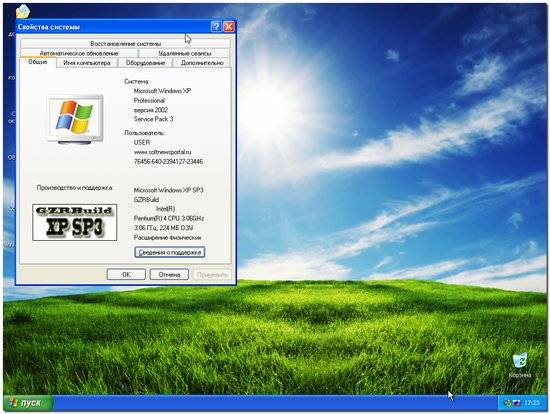Select the Общие tab
Viewport: 550px width, 414px height.
click(38, 62)
